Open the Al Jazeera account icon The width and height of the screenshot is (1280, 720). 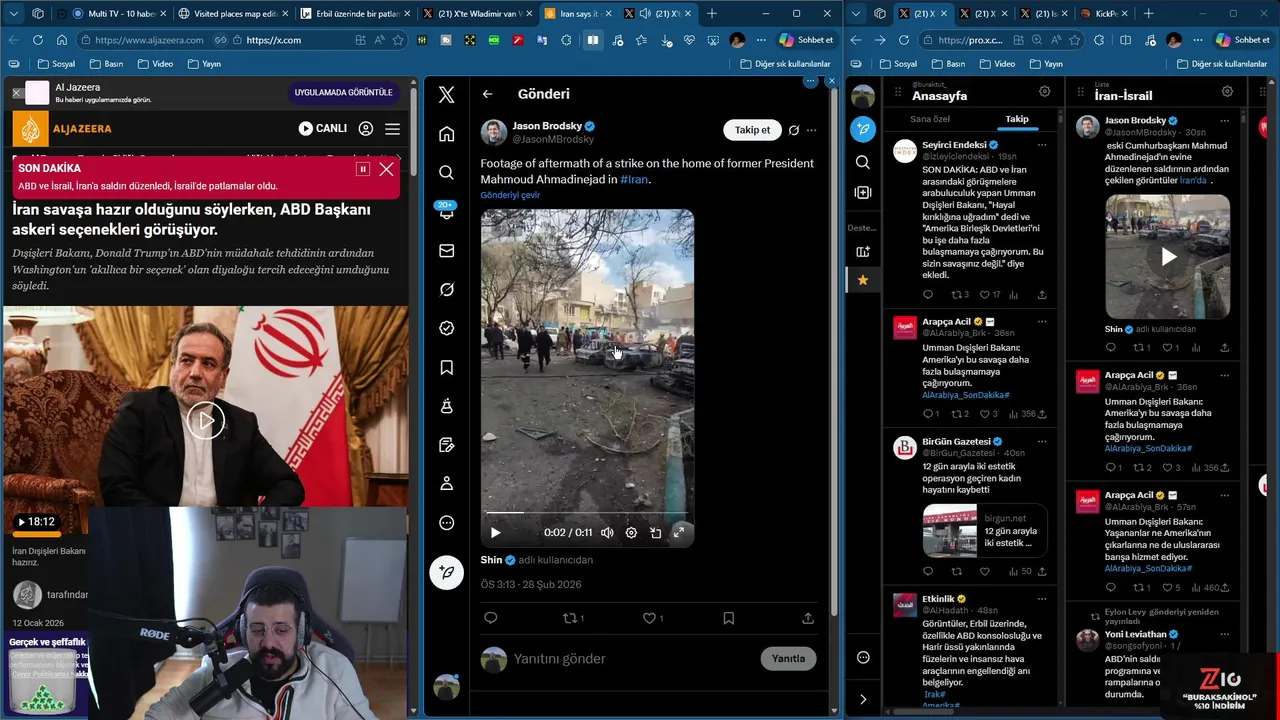point(366,129)
